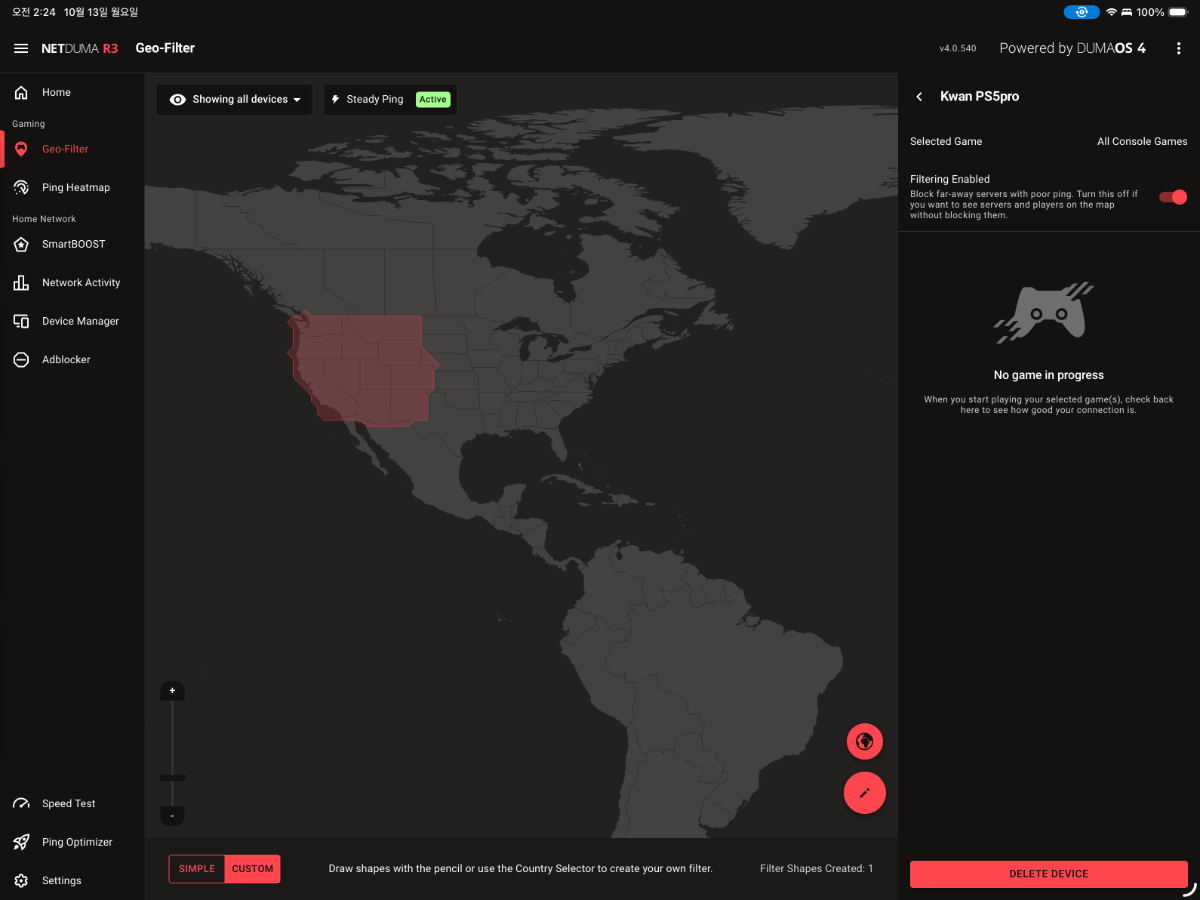Screen dimensions: 1200x900
Task: Expand the Showing all devices dropdown
Action: click(x=235, y=100)
